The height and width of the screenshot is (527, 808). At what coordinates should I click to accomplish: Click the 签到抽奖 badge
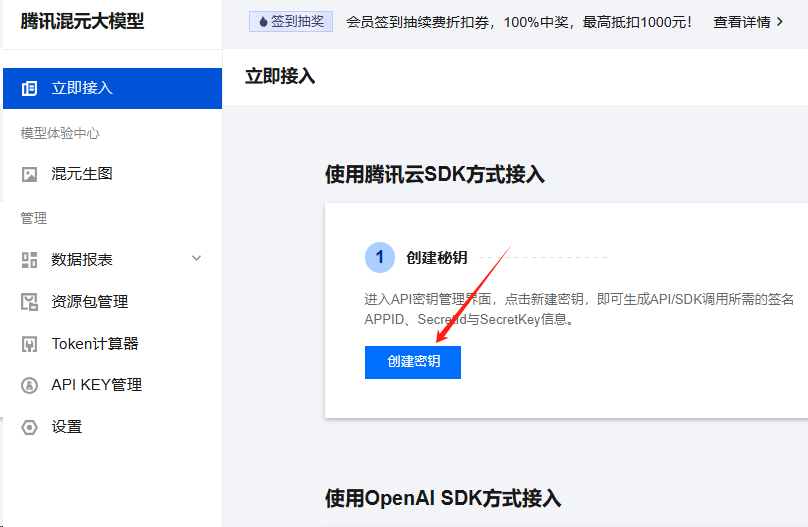tap(291, 22)
